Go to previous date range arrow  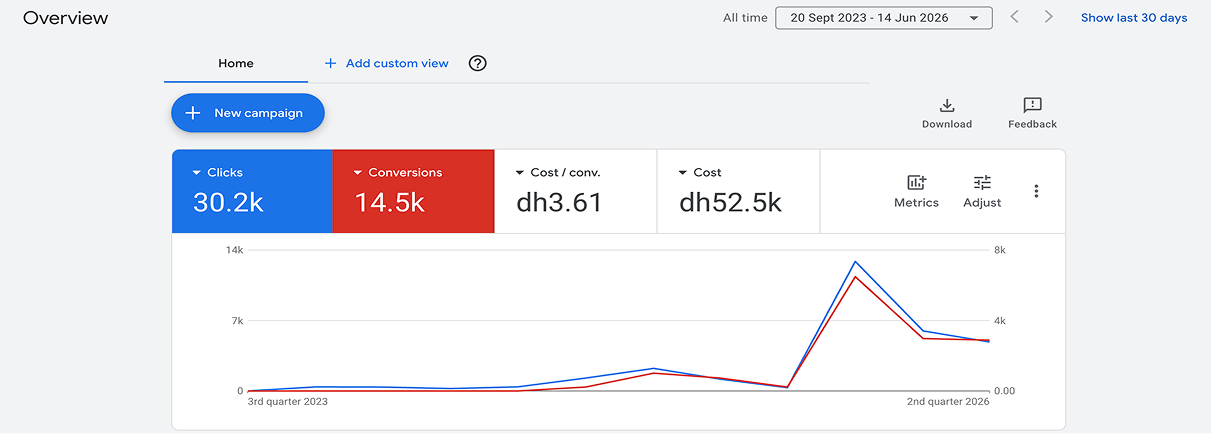[1015, 17]
